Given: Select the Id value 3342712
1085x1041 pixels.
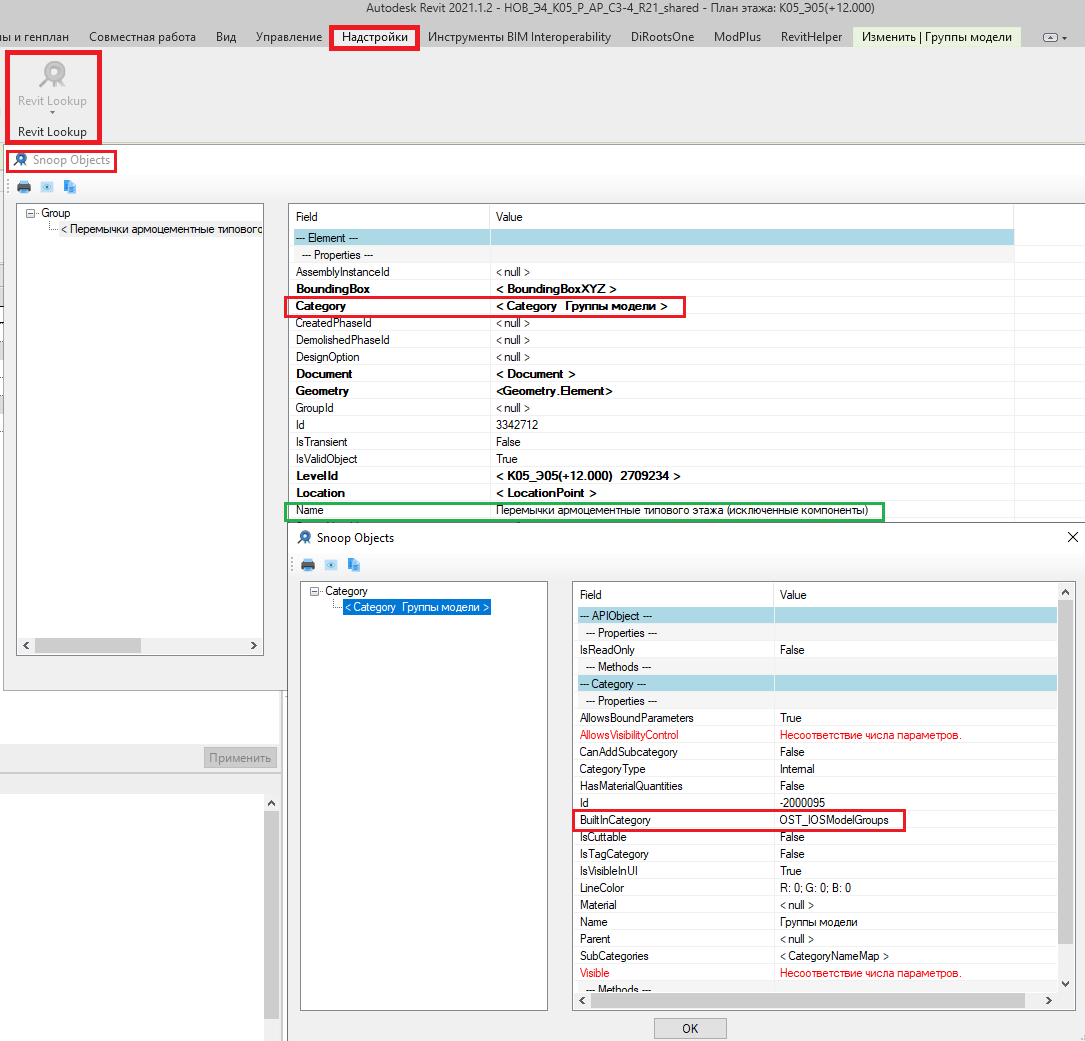Looking at the screenshot, I should pyautogui.click(x=517, y=425).
